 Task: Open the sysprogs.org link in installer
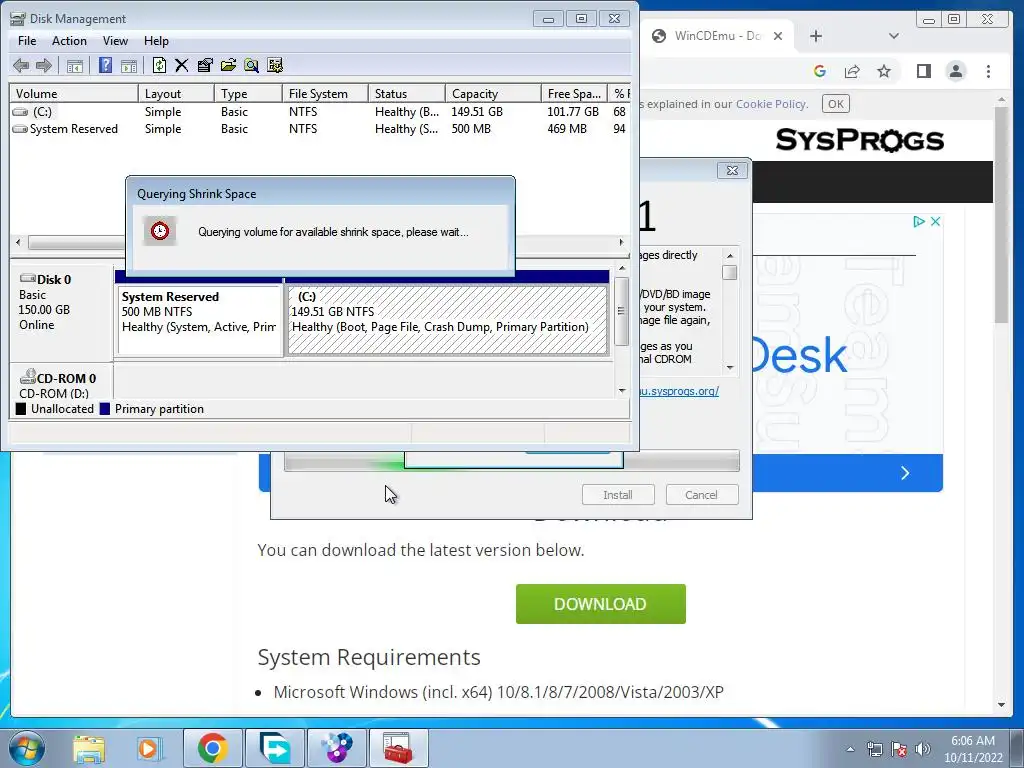[x=679, y=391]
